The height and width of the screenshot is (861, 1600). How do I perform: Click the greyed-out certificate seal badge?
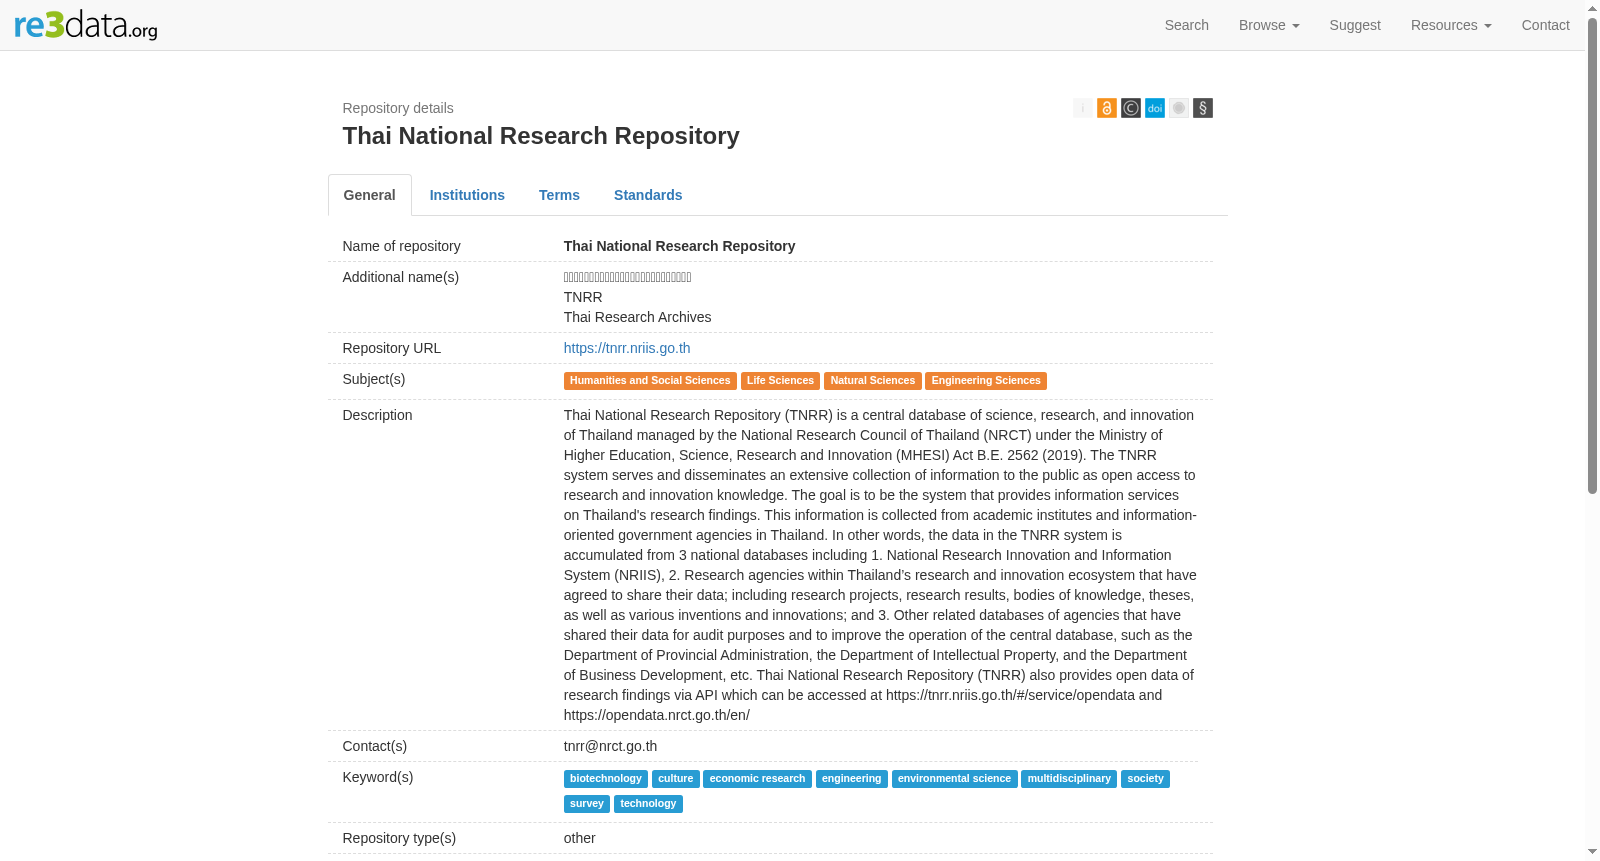[x=1179, y=108]
